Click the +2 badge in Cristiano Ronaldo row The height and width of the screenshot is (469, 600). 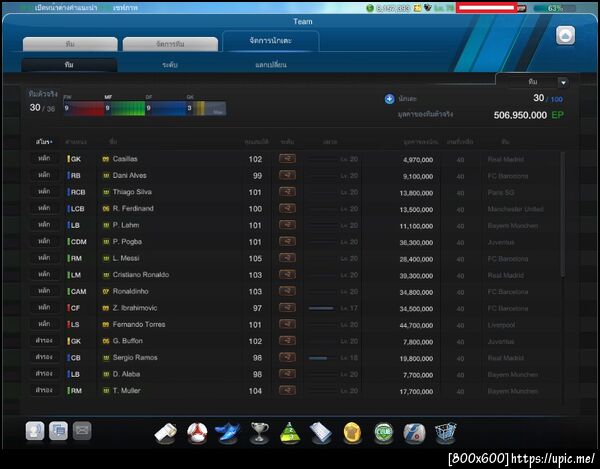[287, 274]
